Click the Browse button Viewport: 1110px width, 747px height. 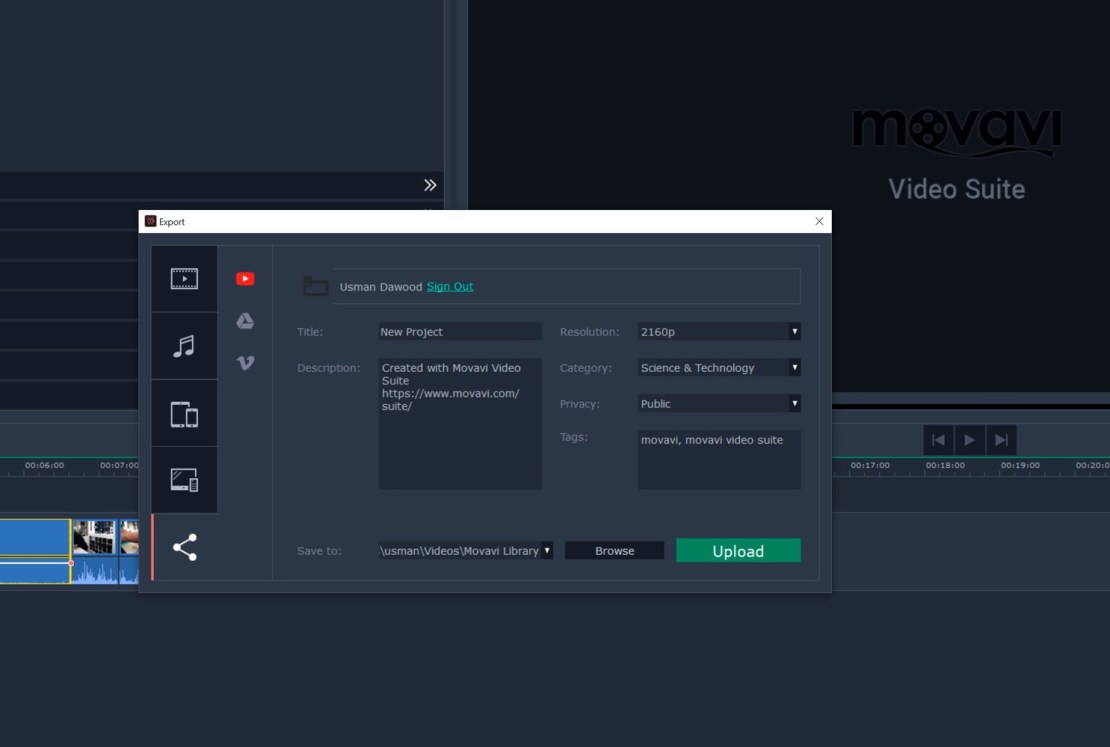[614, 550]
